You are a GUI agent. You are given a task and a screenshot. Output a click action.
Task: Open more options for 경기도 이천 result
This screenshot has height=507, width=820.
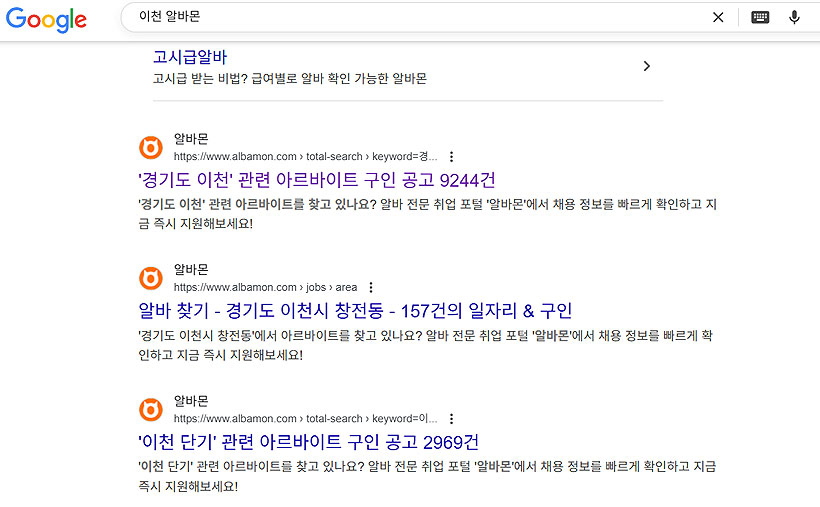coord(451,156)
